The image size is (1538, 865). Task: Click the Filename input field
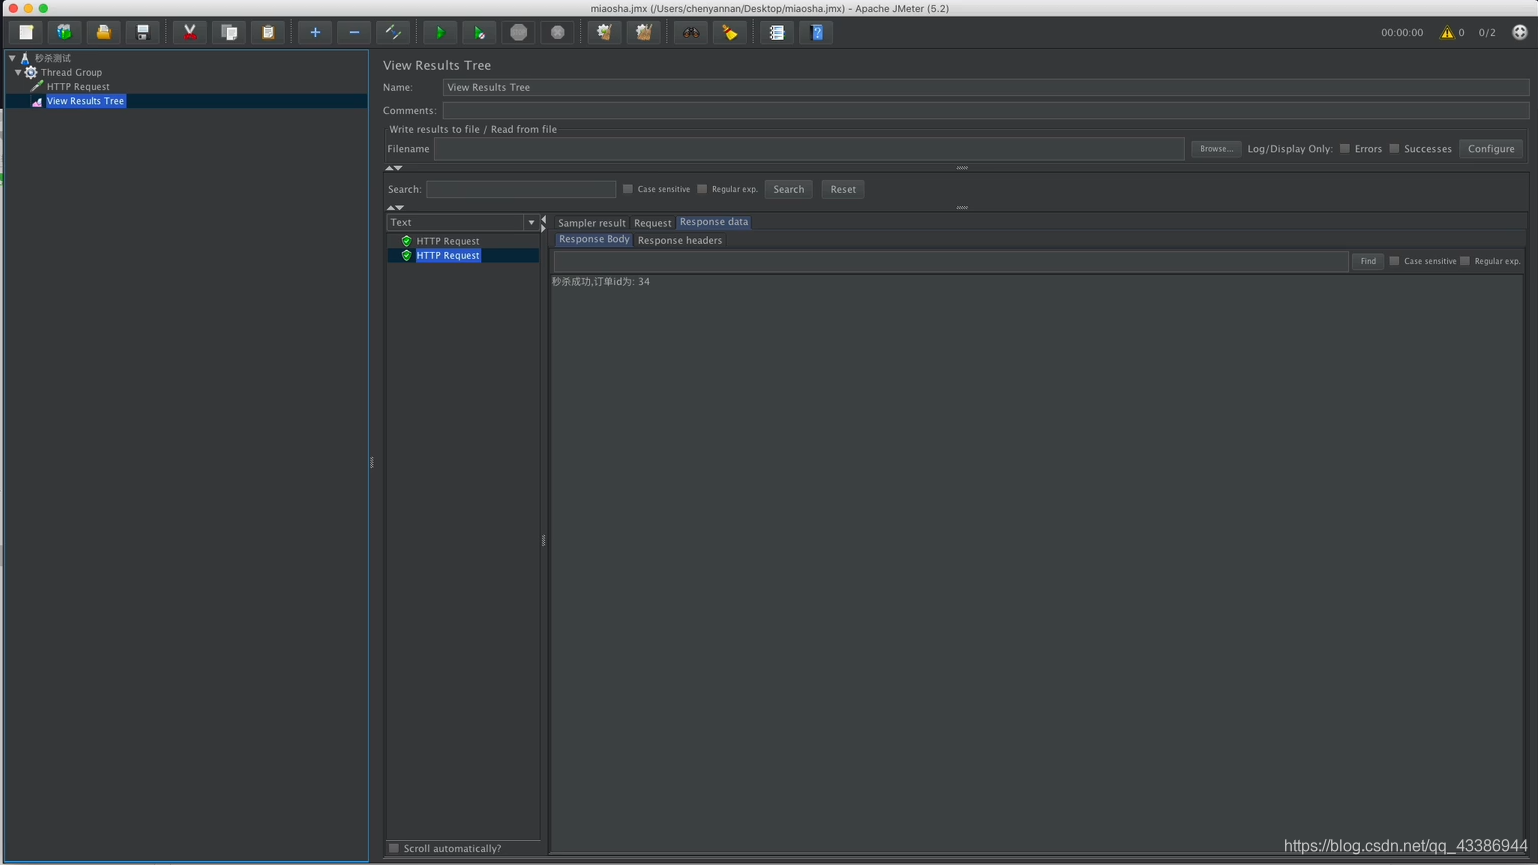click(809, 149)
